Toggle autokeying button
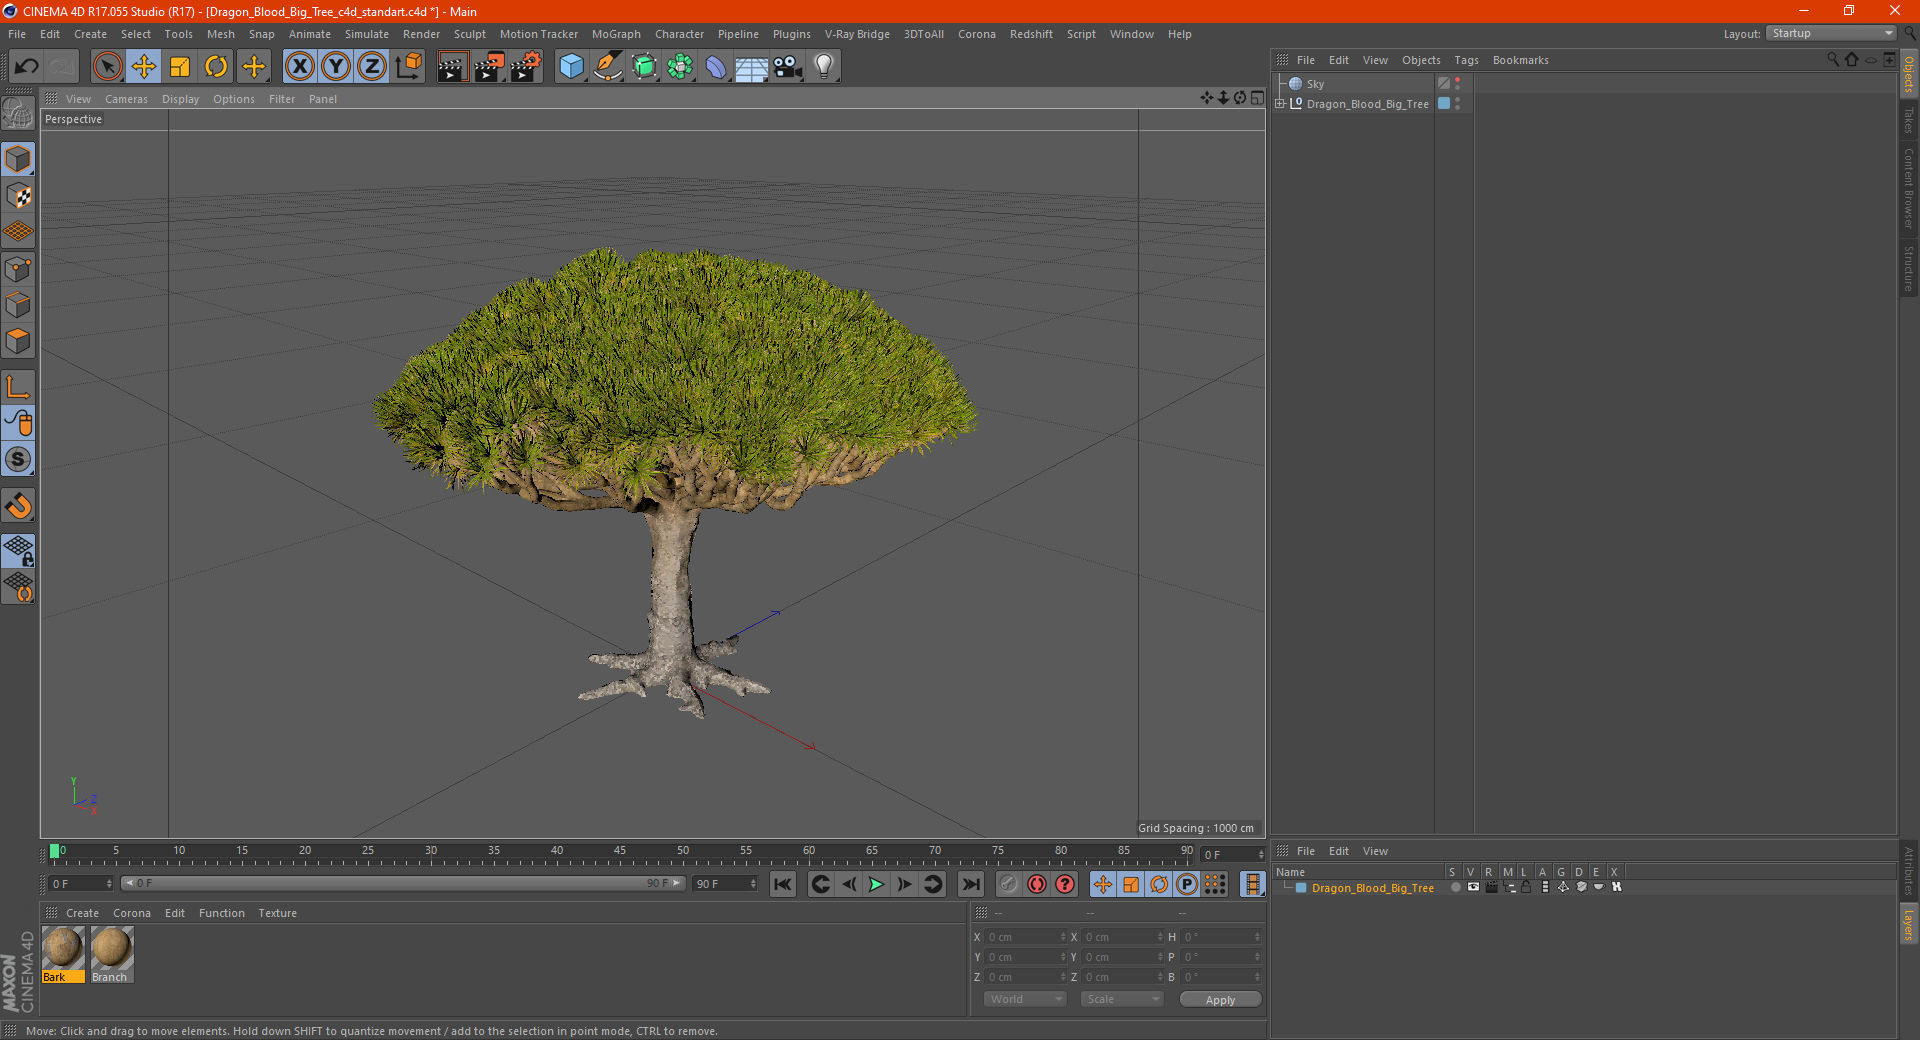Viewport: 1920px width, 1040px height. (x=1037, y=884)
